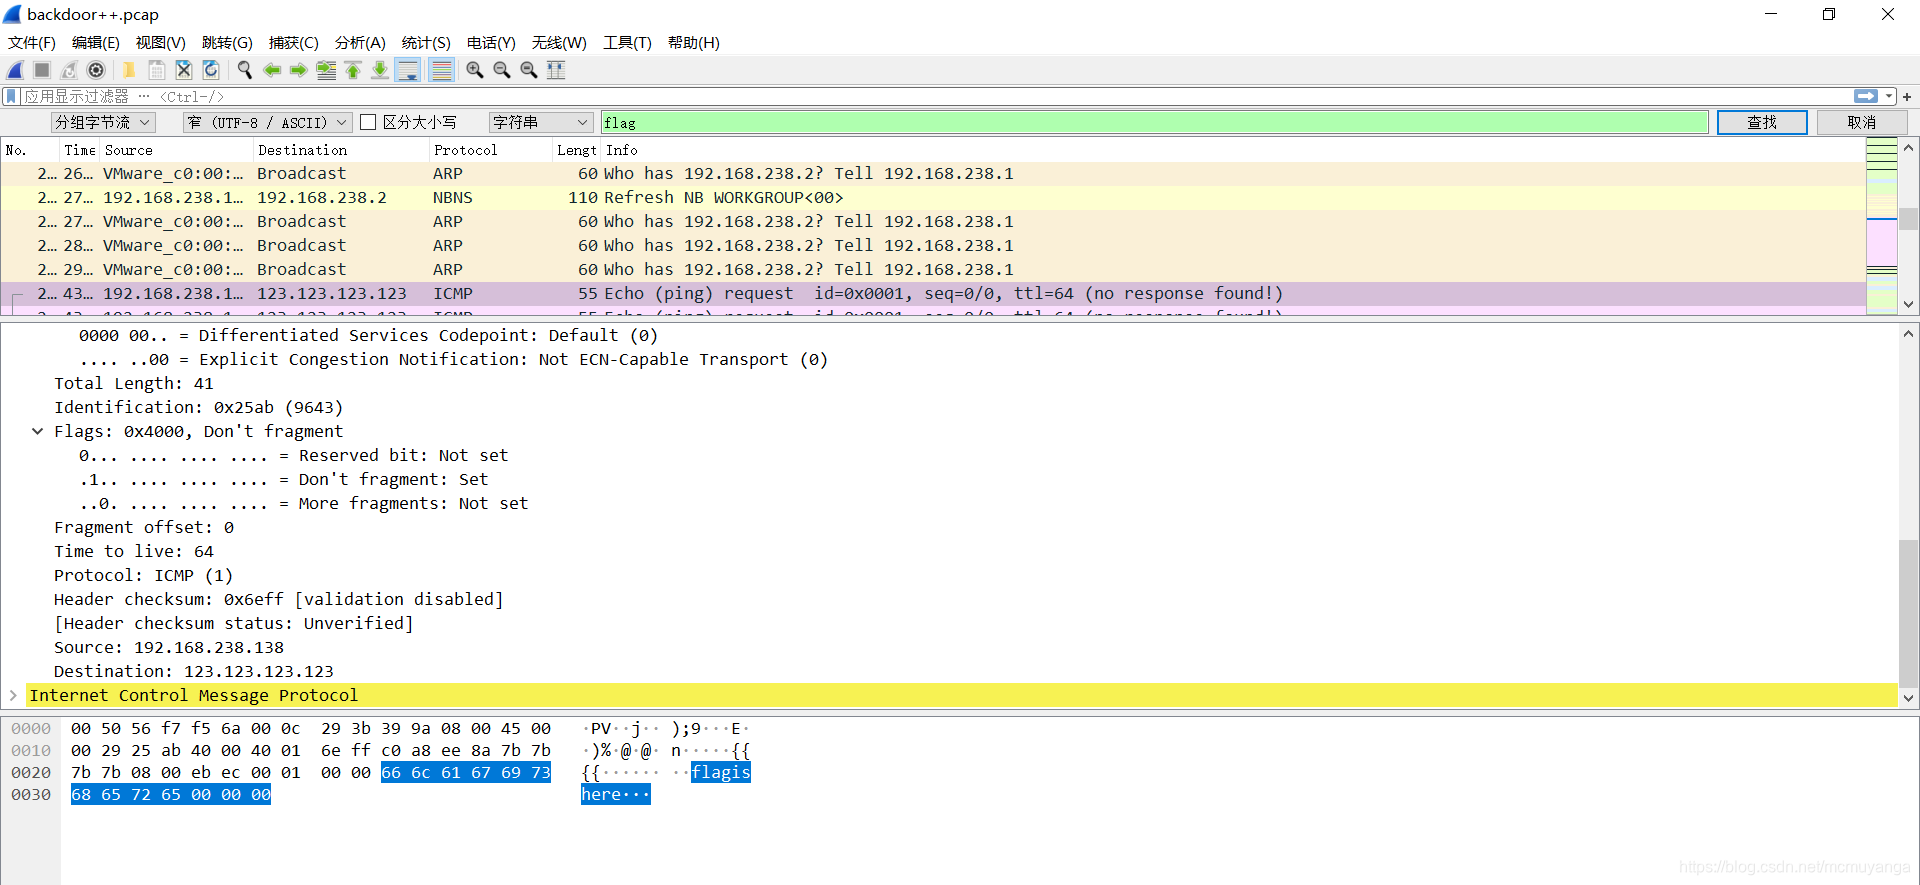Open the 无线(W) menu
Viewport: 1920px width, 885px height.
(x=559, y=42)
